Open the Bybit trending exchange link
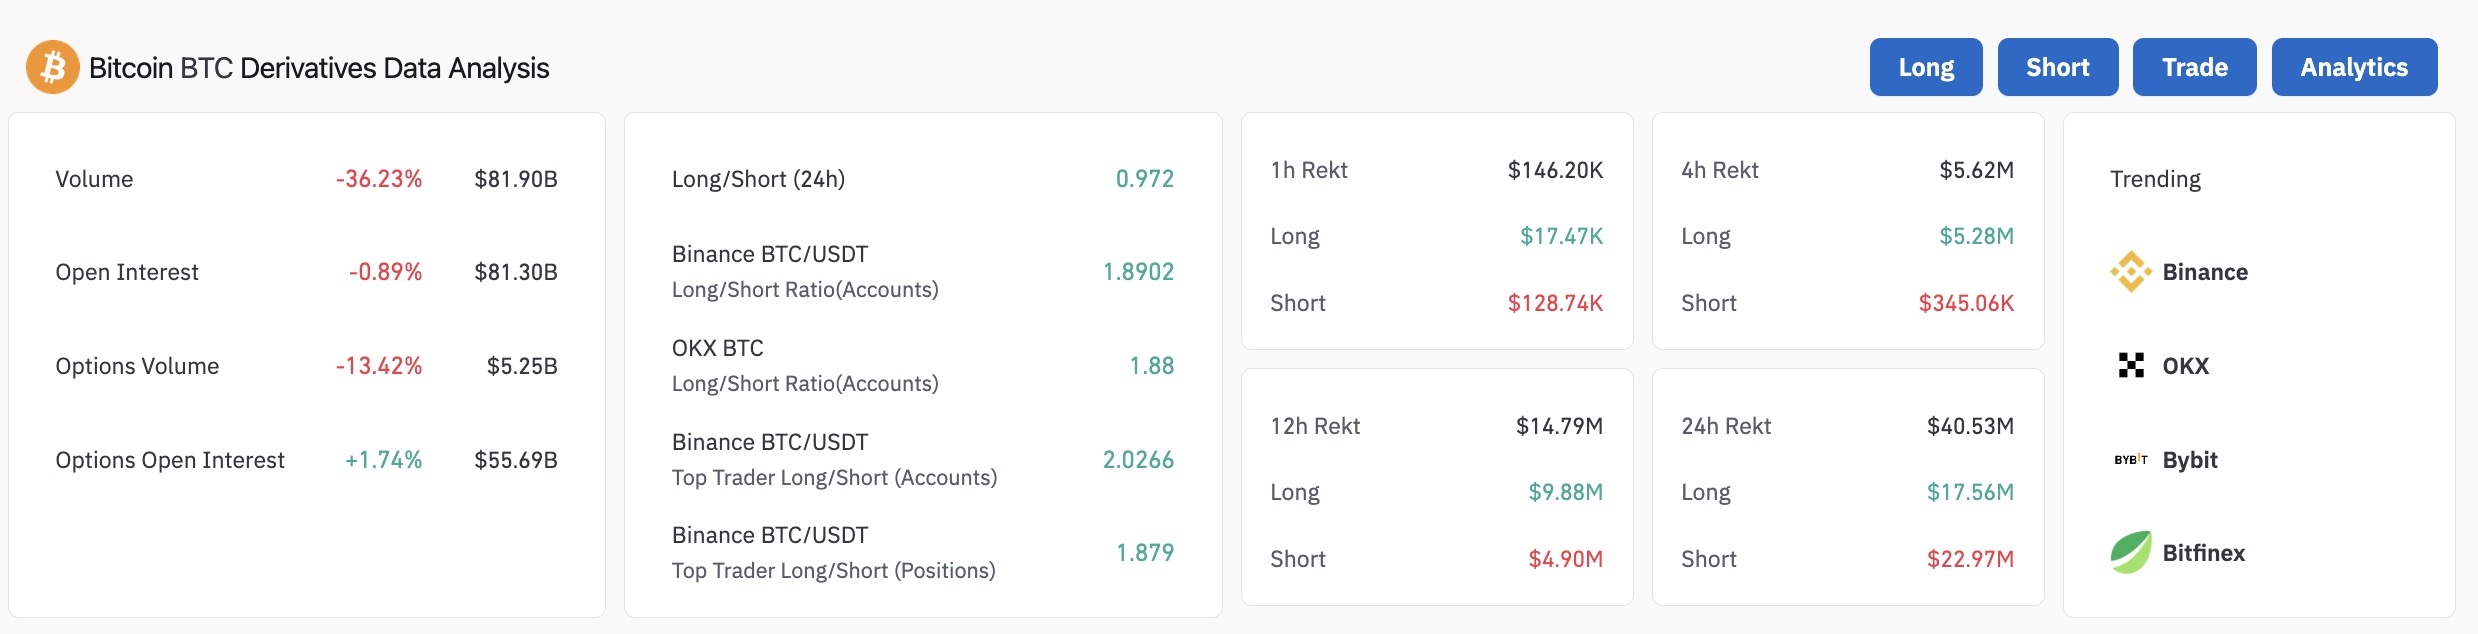This screenshot has height=634, width=2478. click(x=2190, y=460)
